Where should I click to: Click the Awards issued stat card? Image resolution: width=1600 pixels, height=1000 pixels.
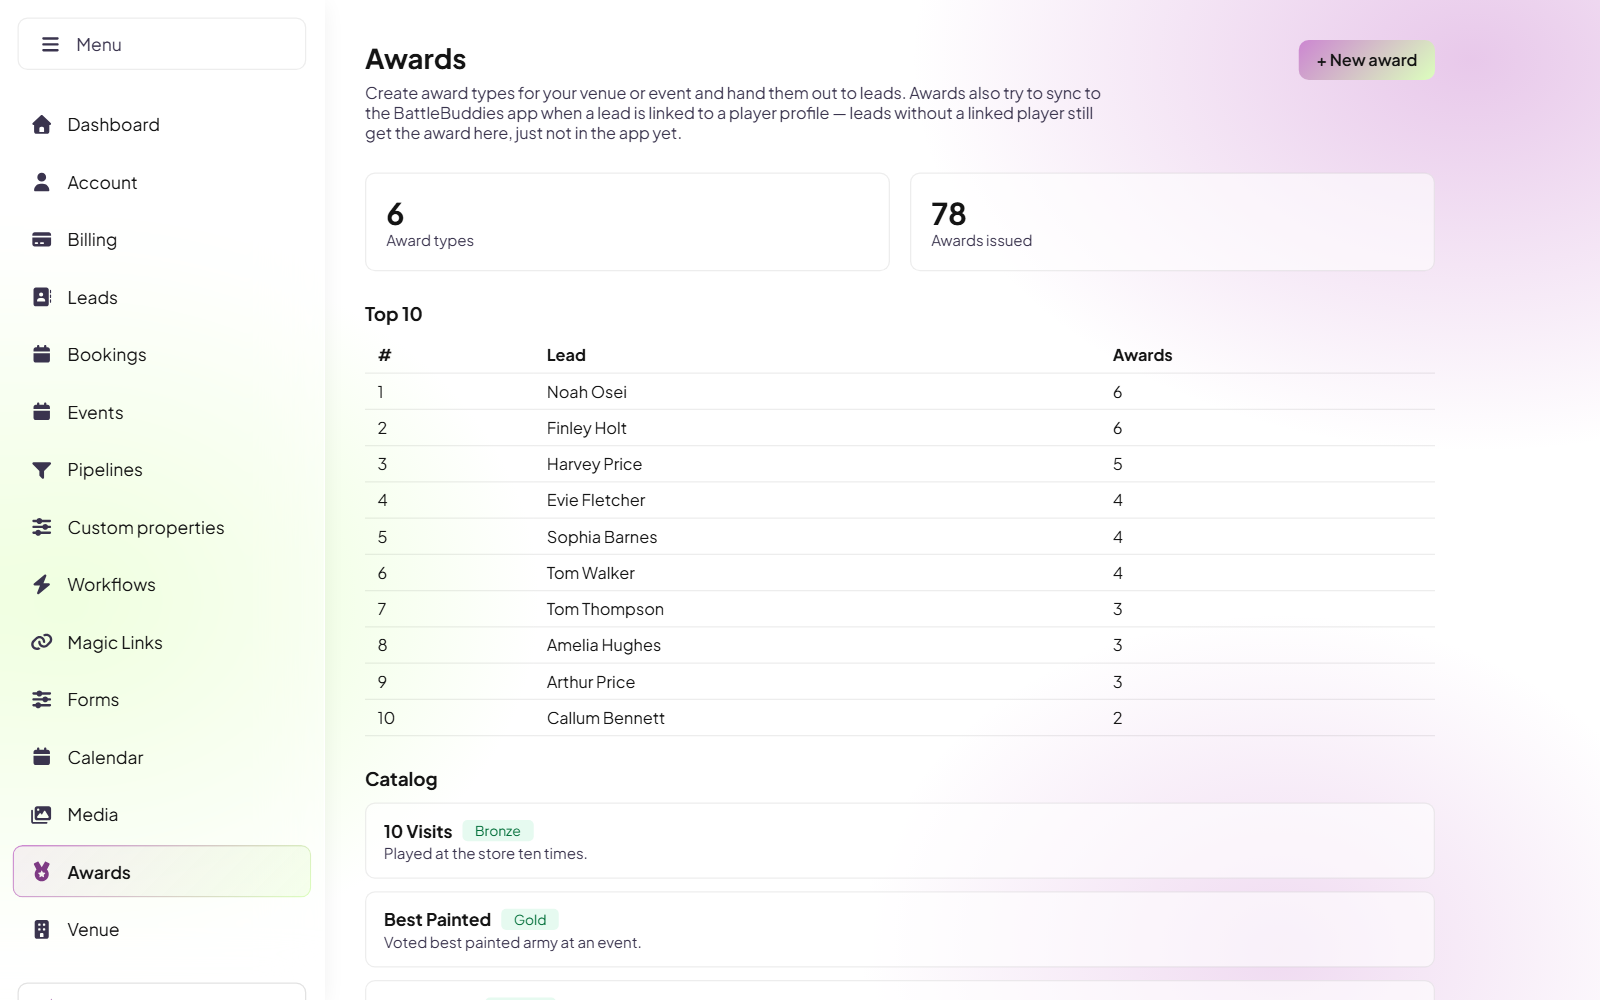[1172, 222]
